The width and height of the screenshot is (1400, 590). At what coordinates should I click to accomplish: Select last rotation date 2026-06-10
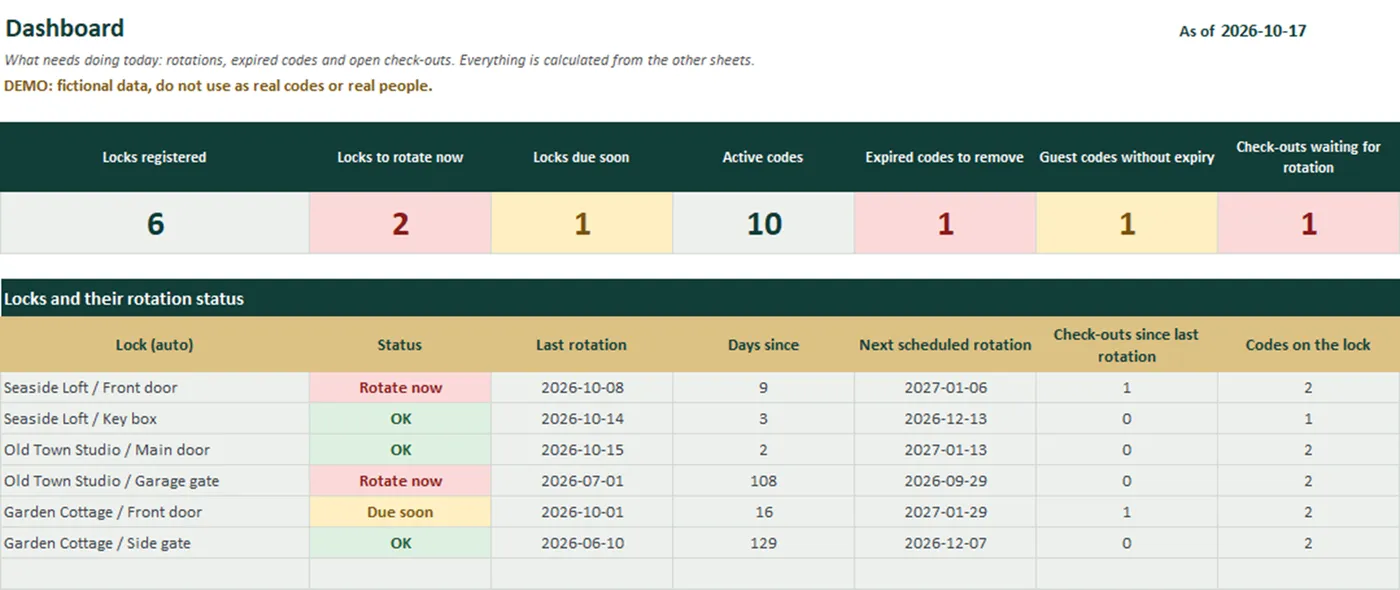[581, 543]
